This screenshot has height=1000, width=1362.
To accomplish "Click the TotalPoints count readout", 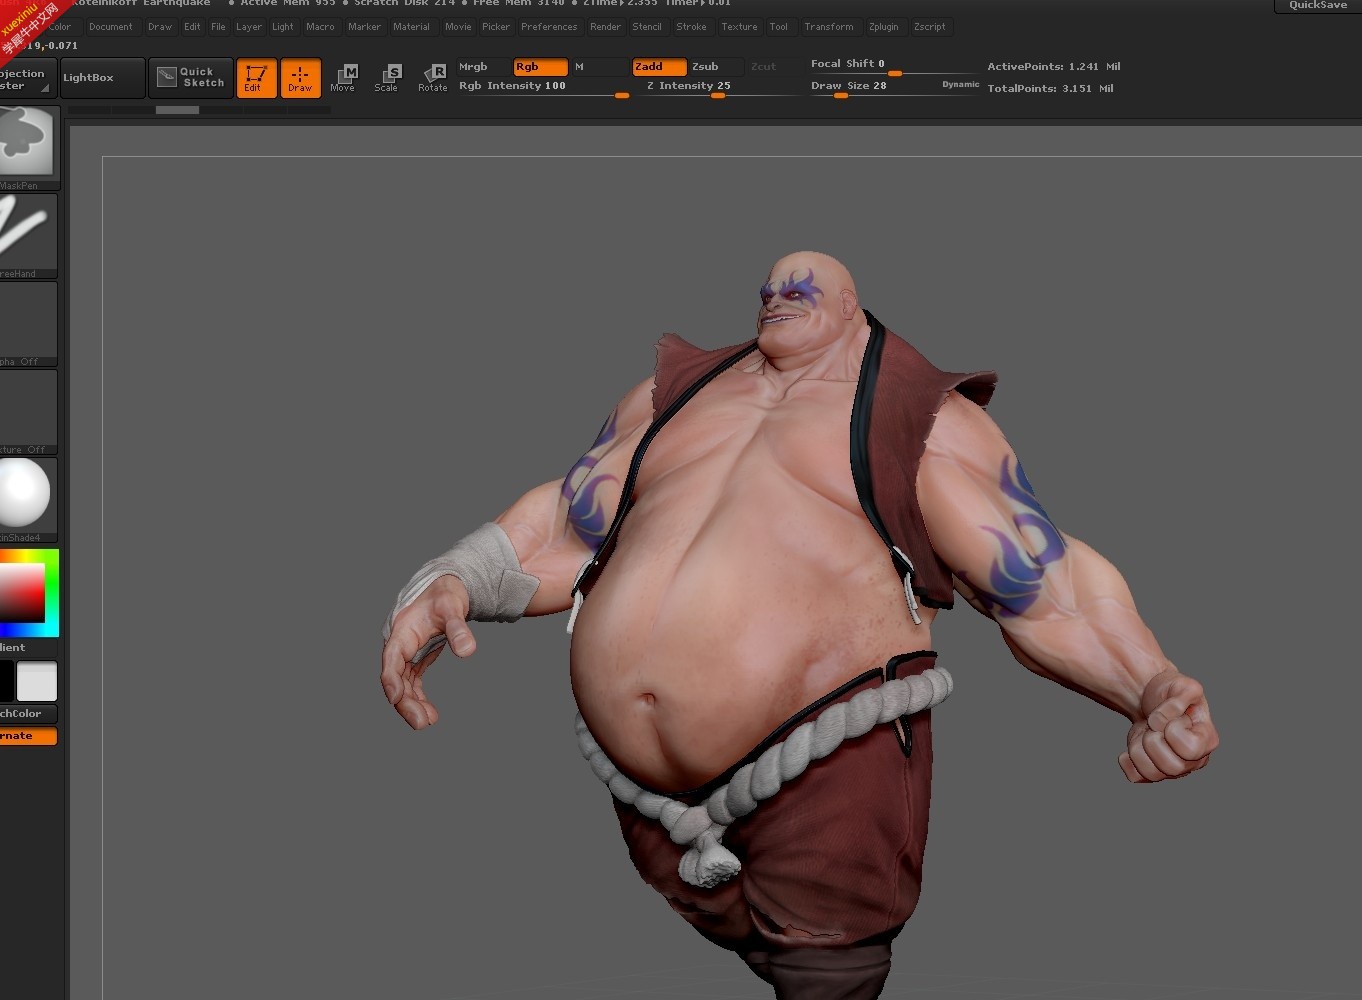I will pyautogui.click(x=1050, y=89).
